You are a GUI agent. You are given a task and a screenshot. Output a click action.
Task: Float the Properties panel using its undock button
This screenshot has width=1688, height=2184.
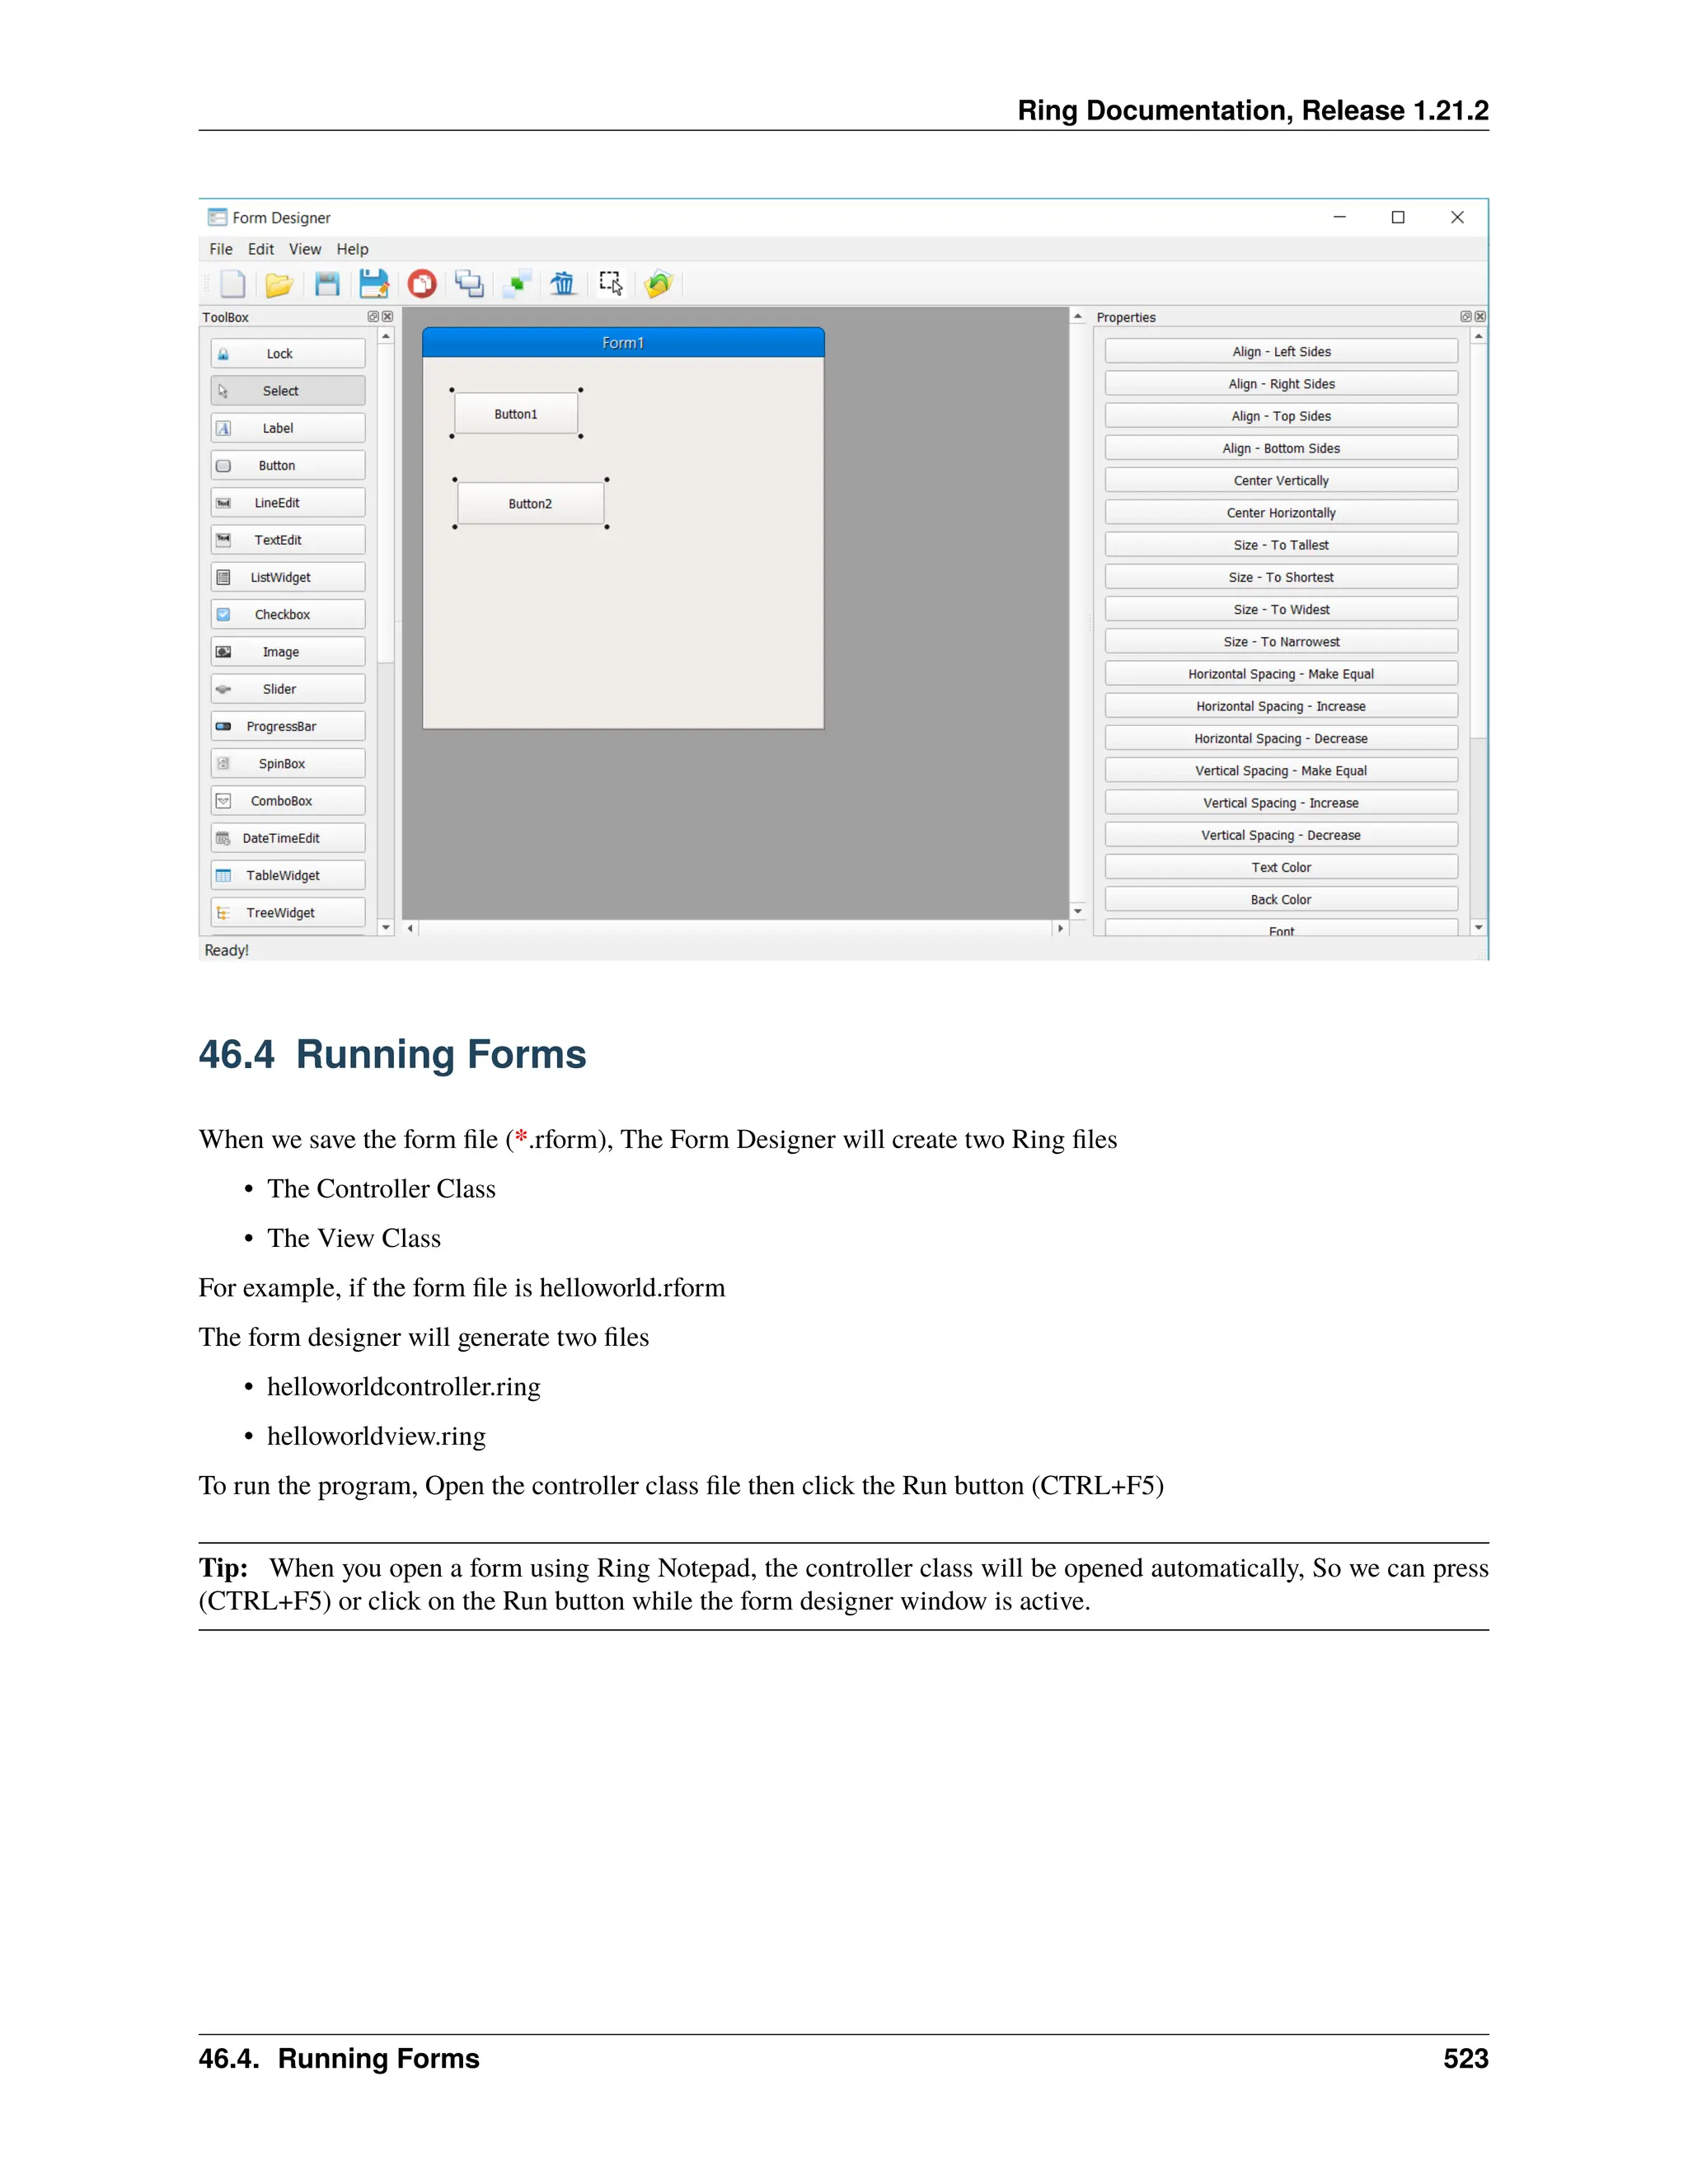tap(1465, 317)
